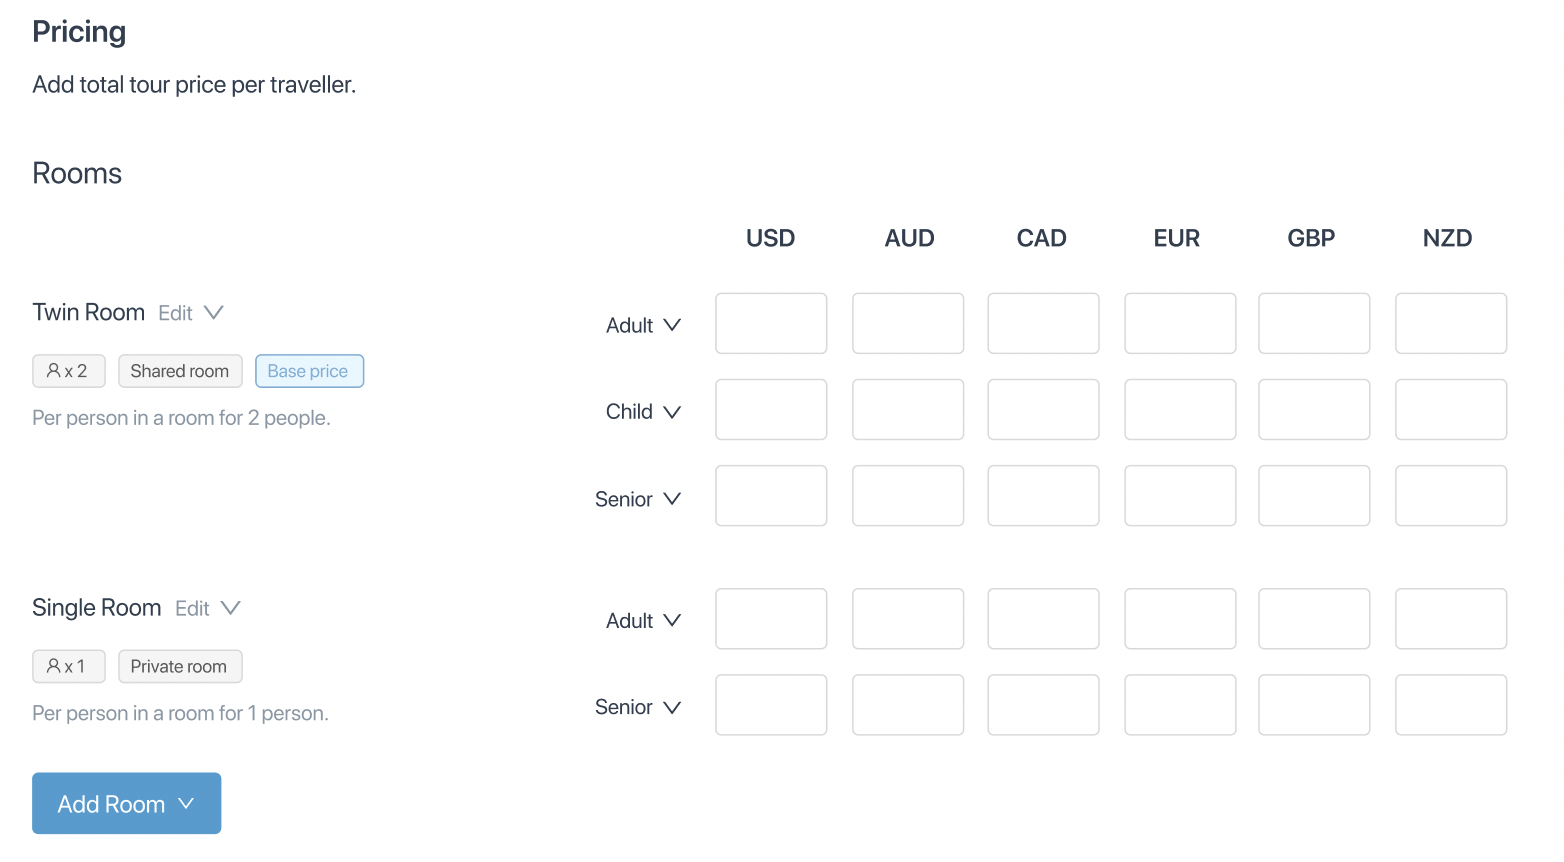The width and height of the screenshot is (1564, 862).
Task: Select the Private room chip under Single Room
Action: [x=180, y=666]
